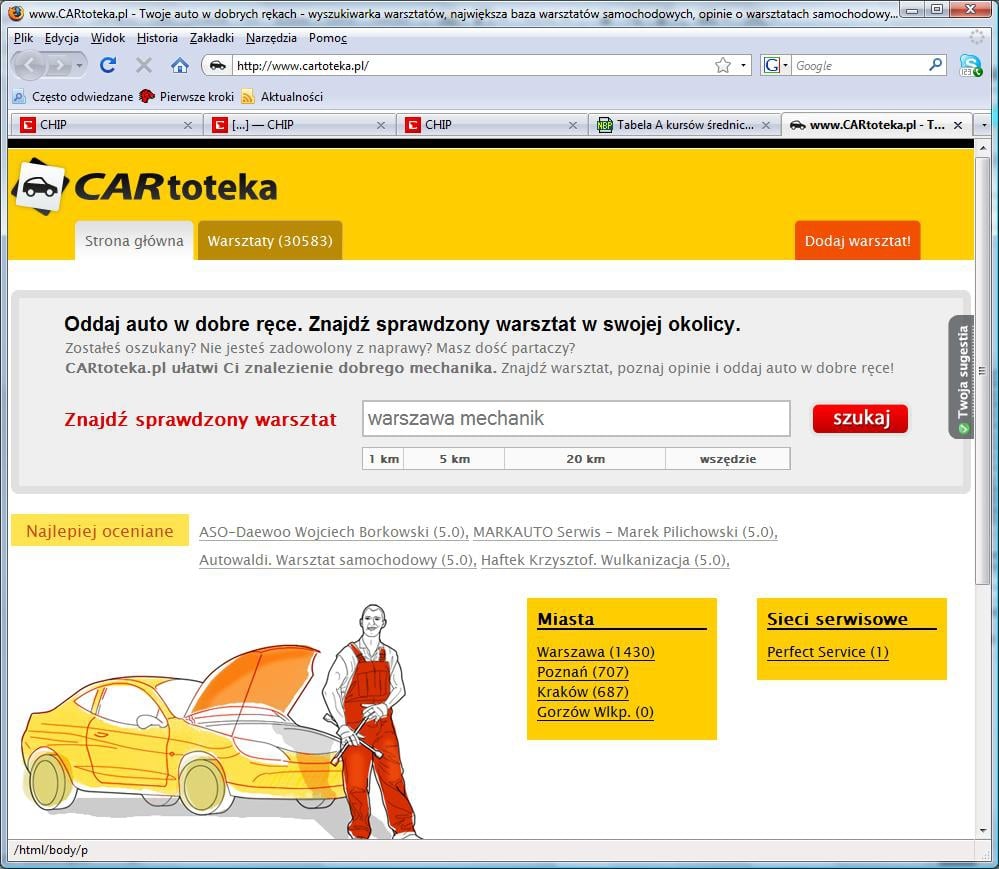Click the car favicon in the address bar
This screenshot has height=869, width=999.
coord(215,64)
